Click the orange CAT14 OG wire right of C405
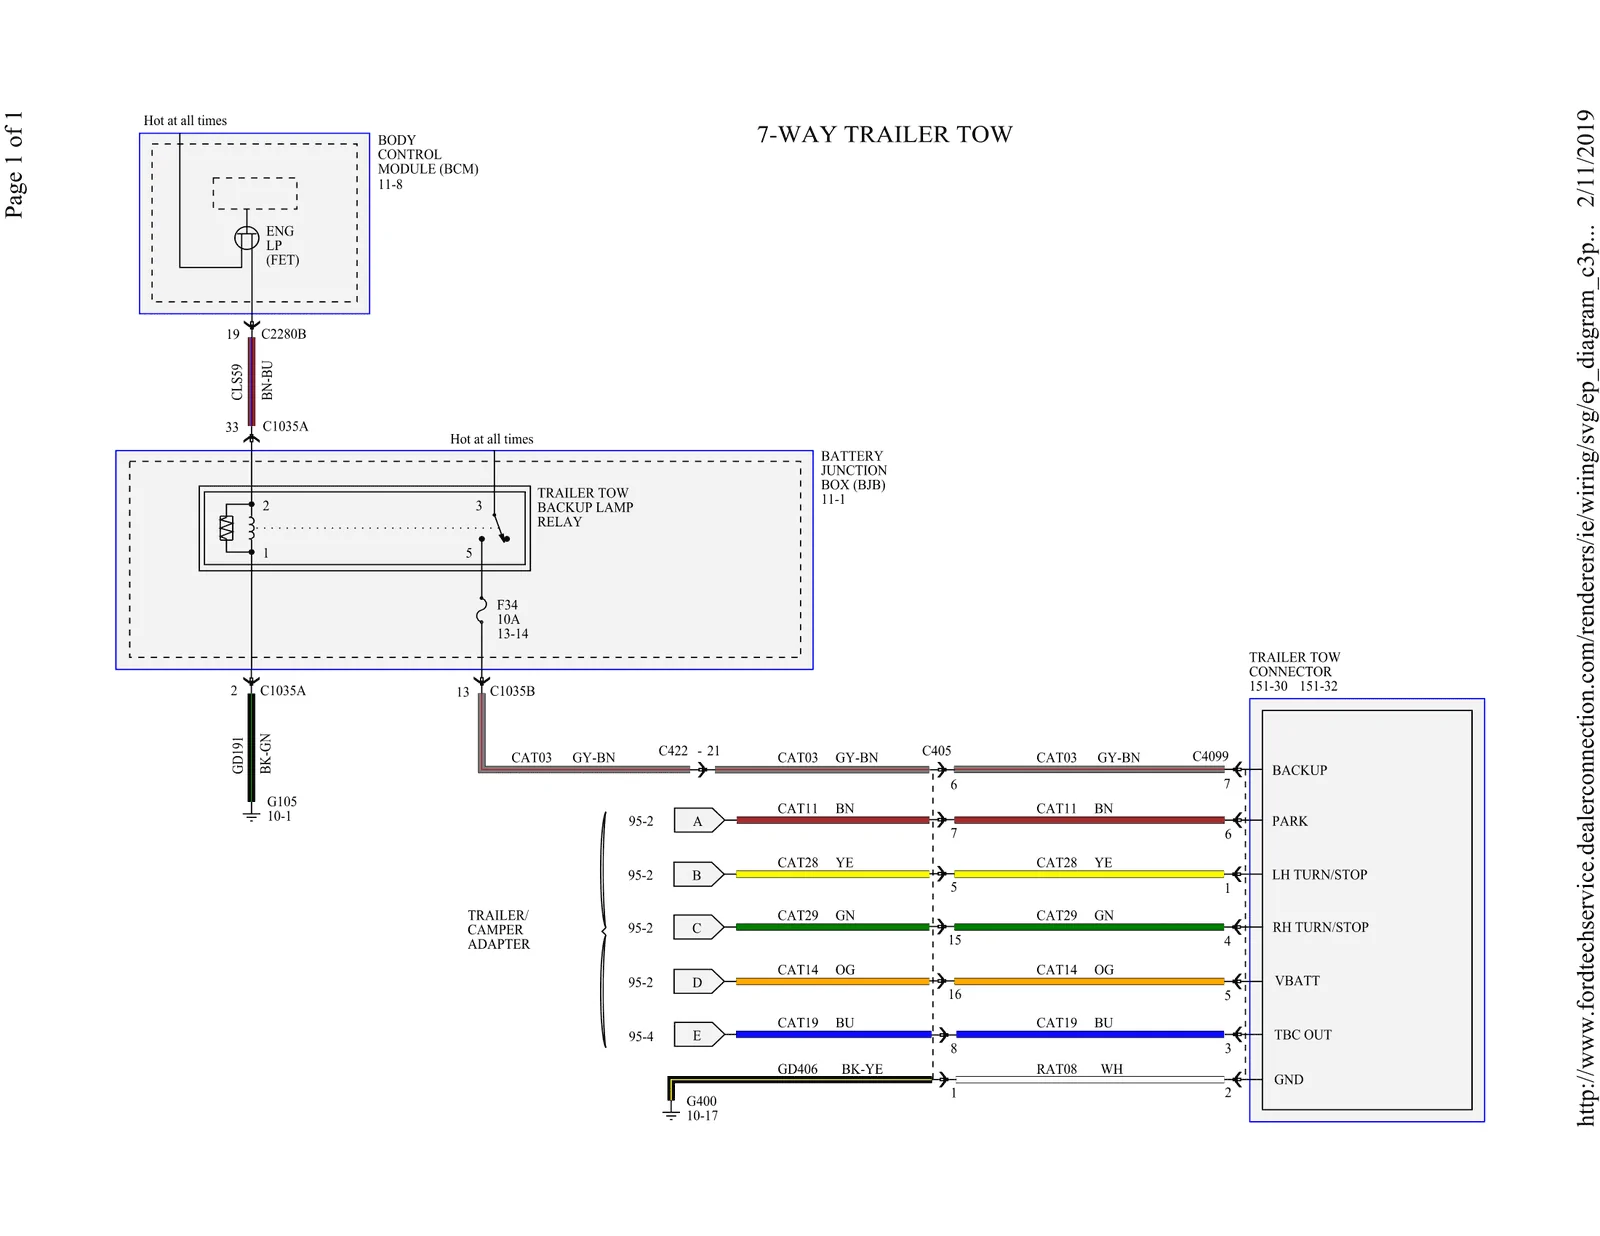This screenshot has width=1600, height=1236. [x=1089, y=981]
